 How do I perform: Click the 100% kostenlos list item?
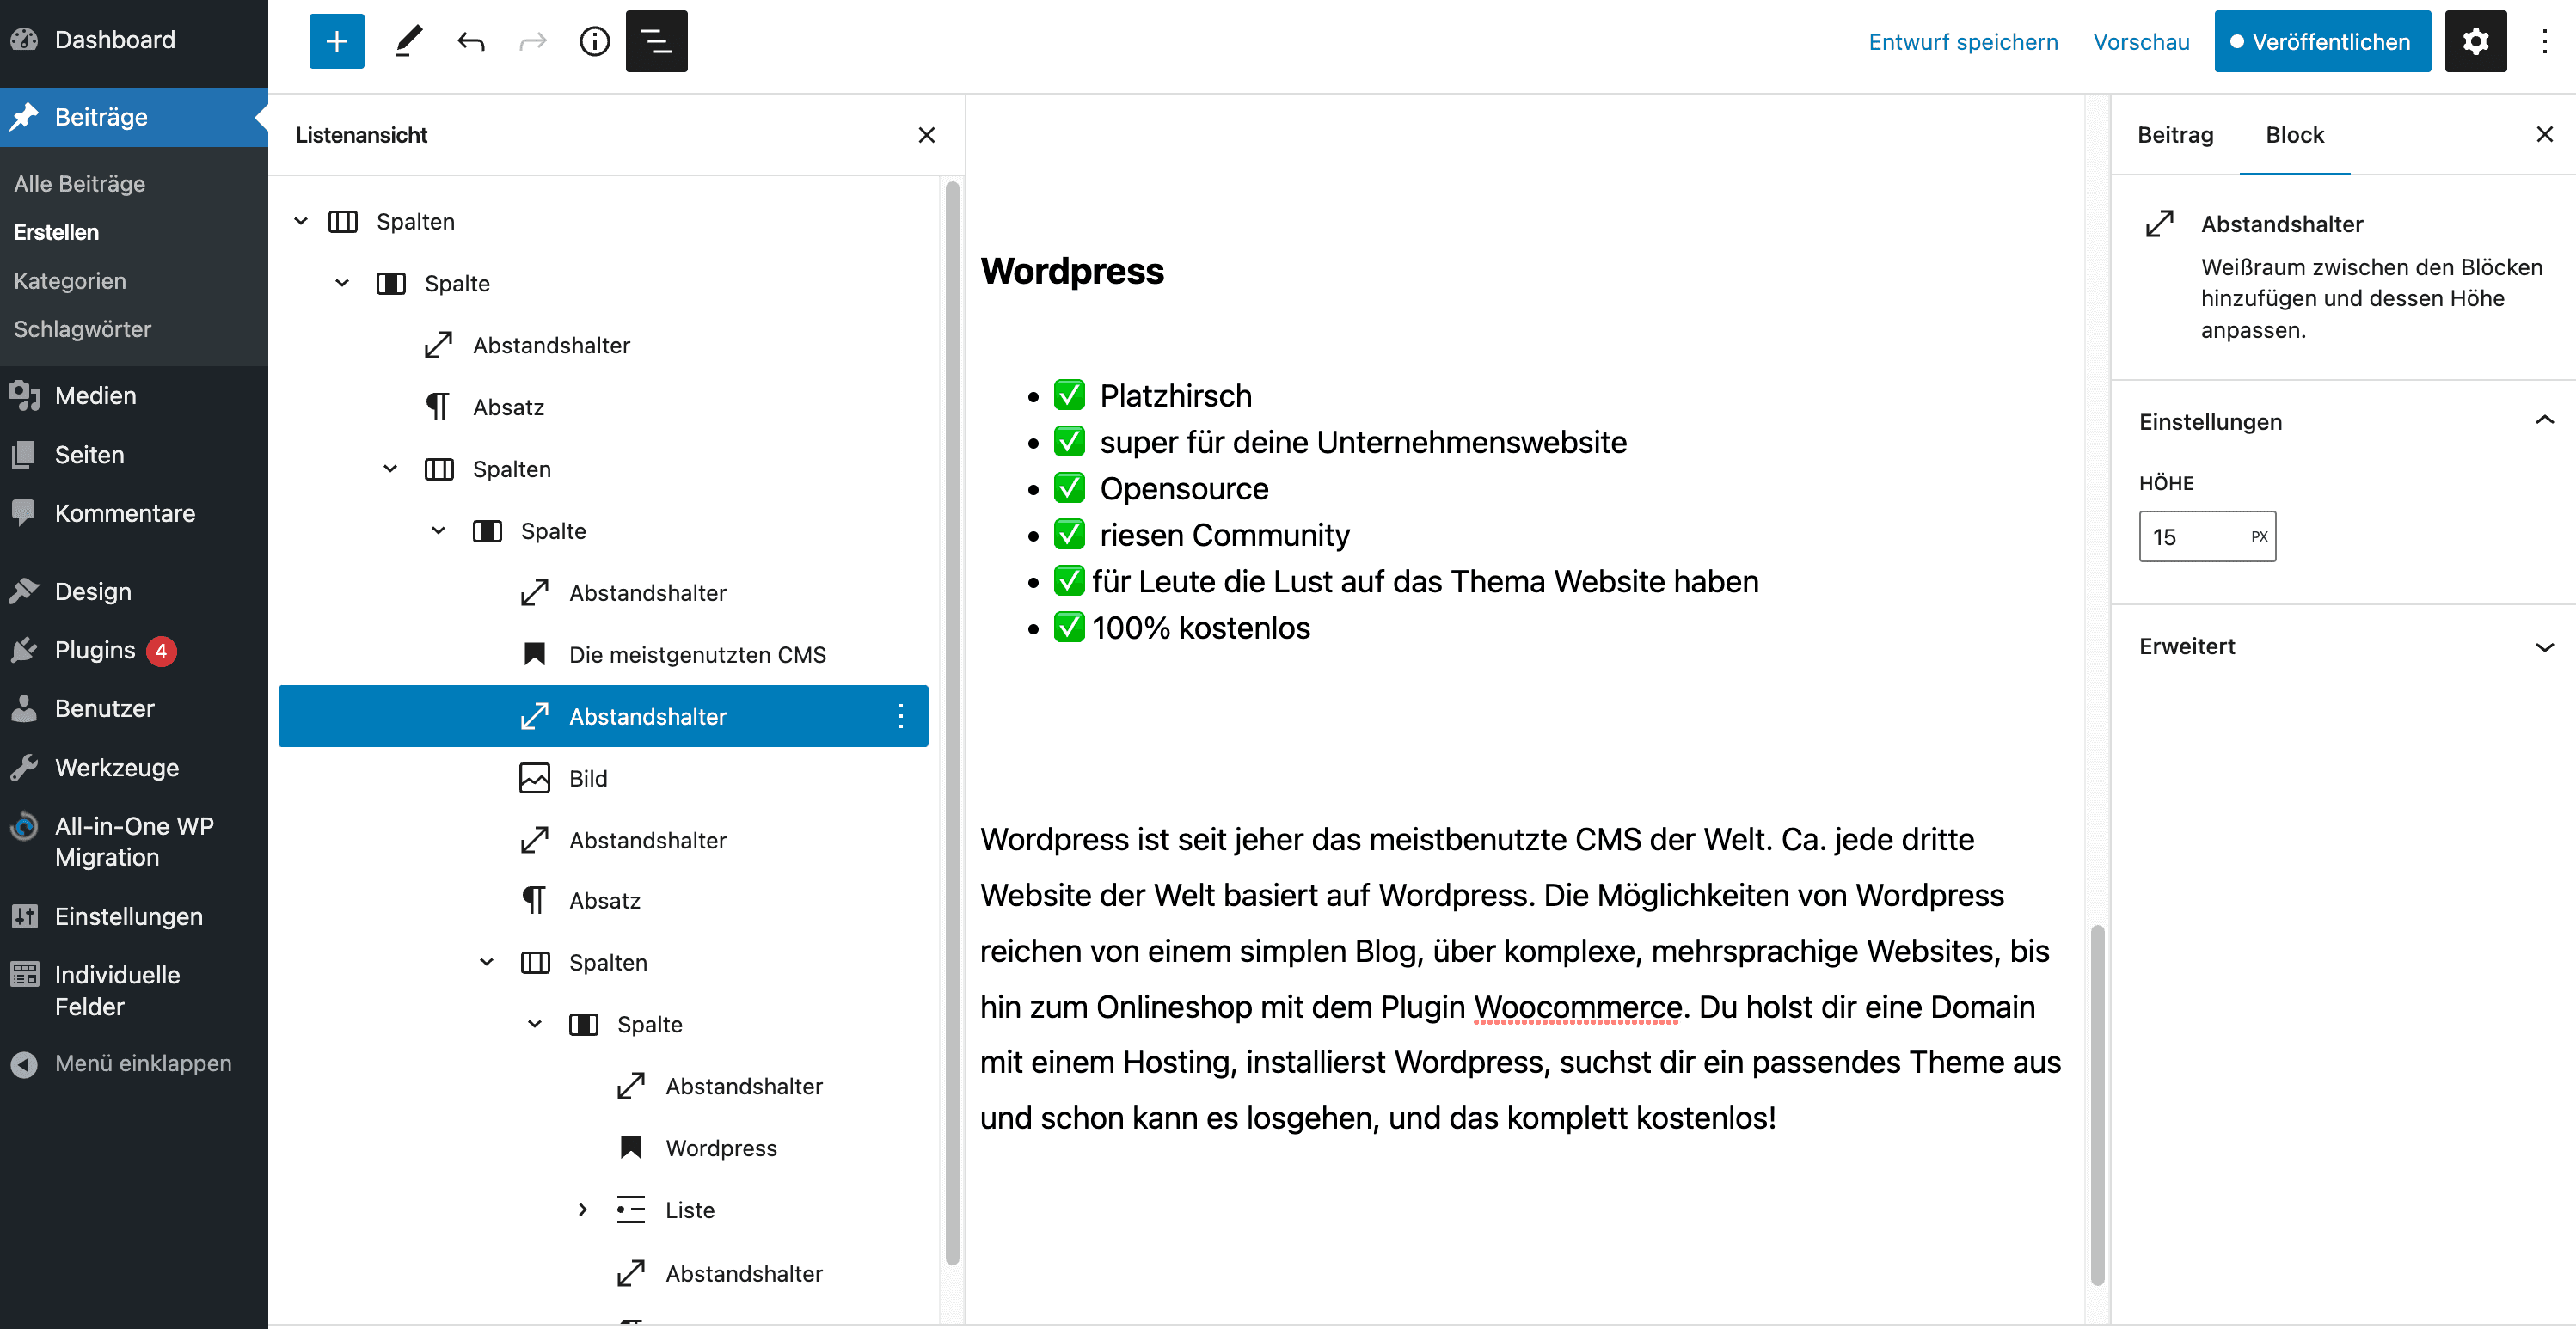pos(1182,628)
